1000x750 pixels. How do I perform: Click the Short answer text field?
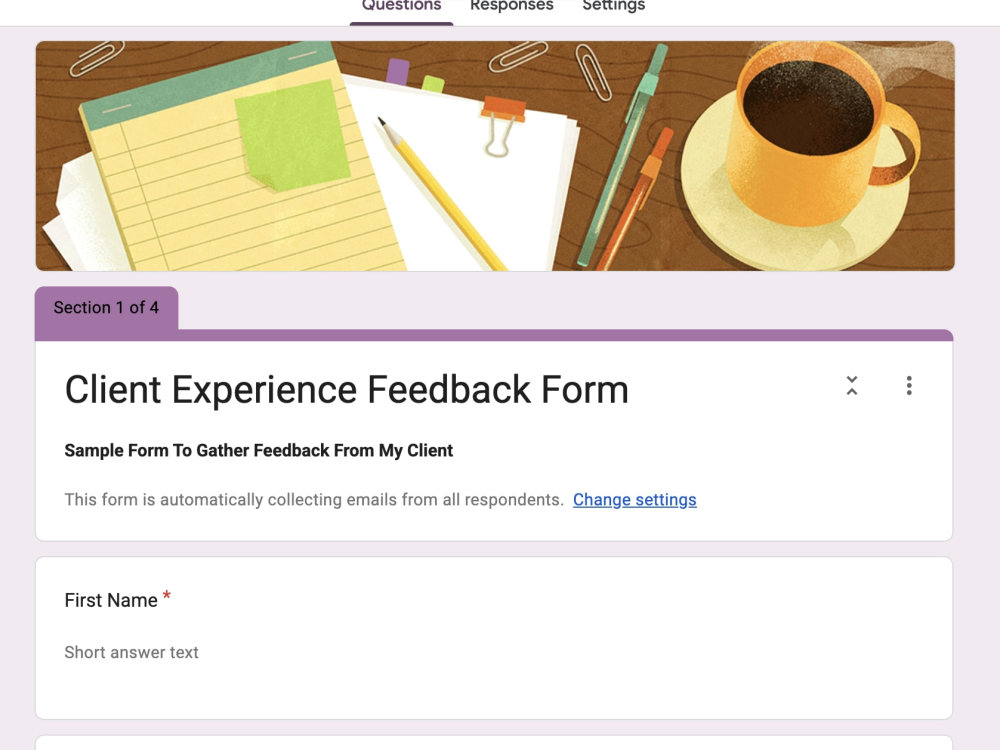(131, 652)
